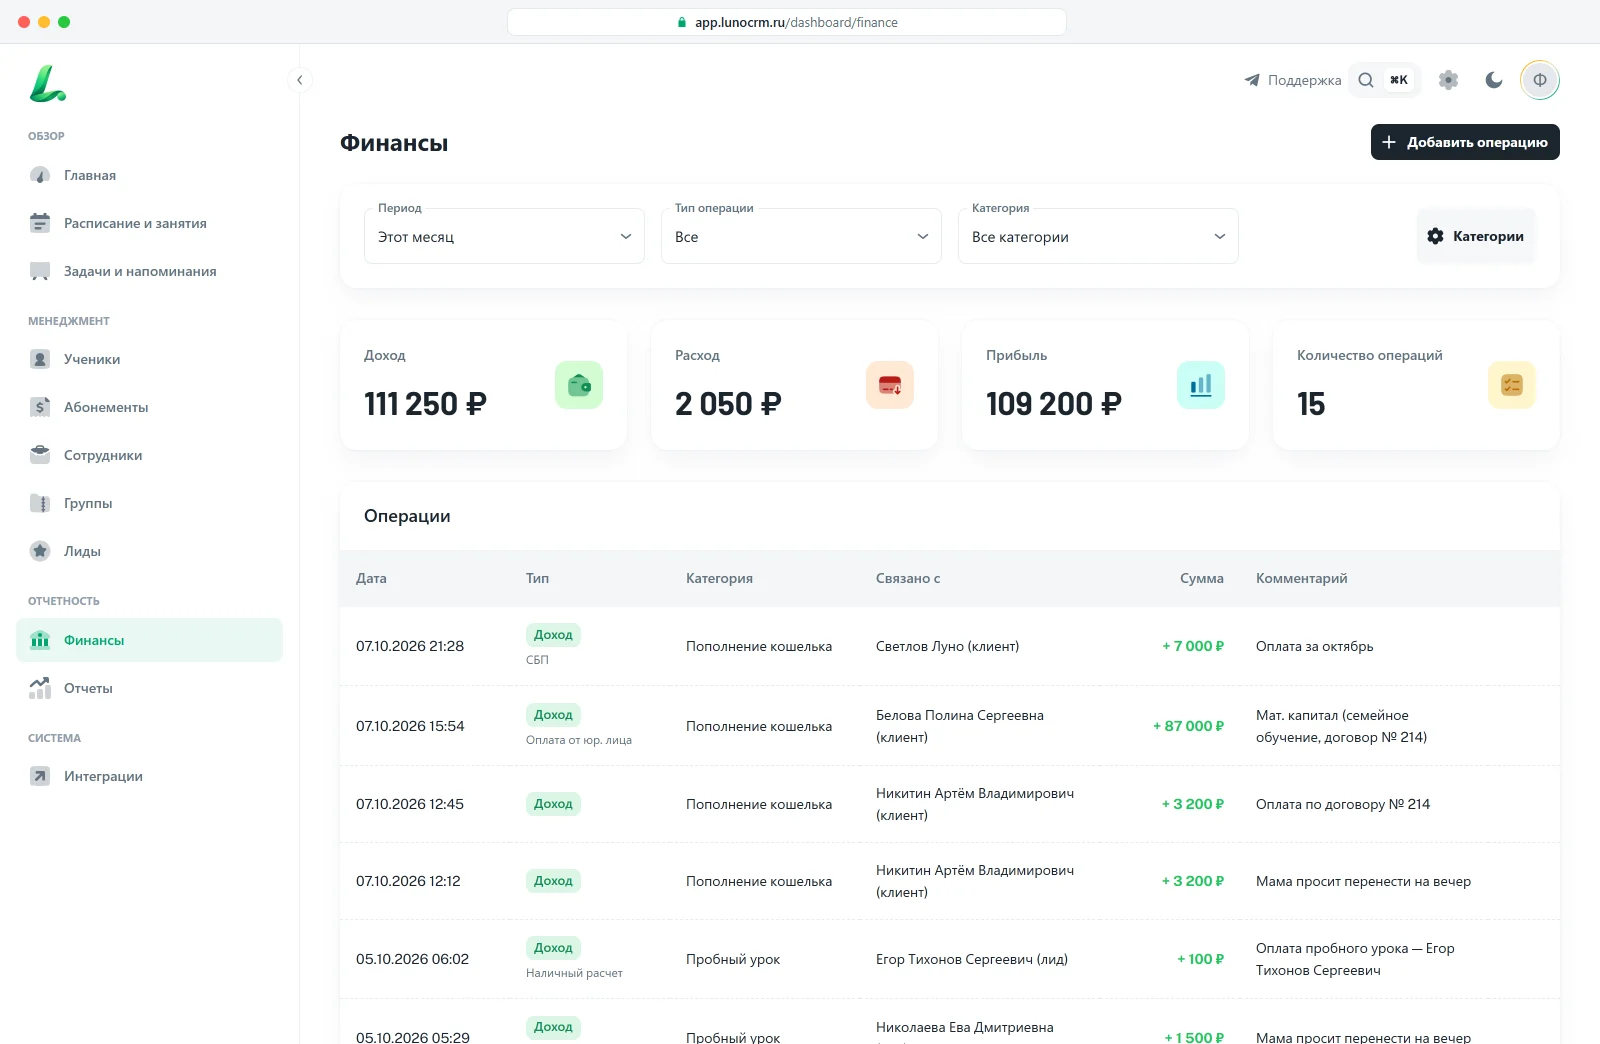
Task: Click the Luno logo icon
Action: click(47, 84)
